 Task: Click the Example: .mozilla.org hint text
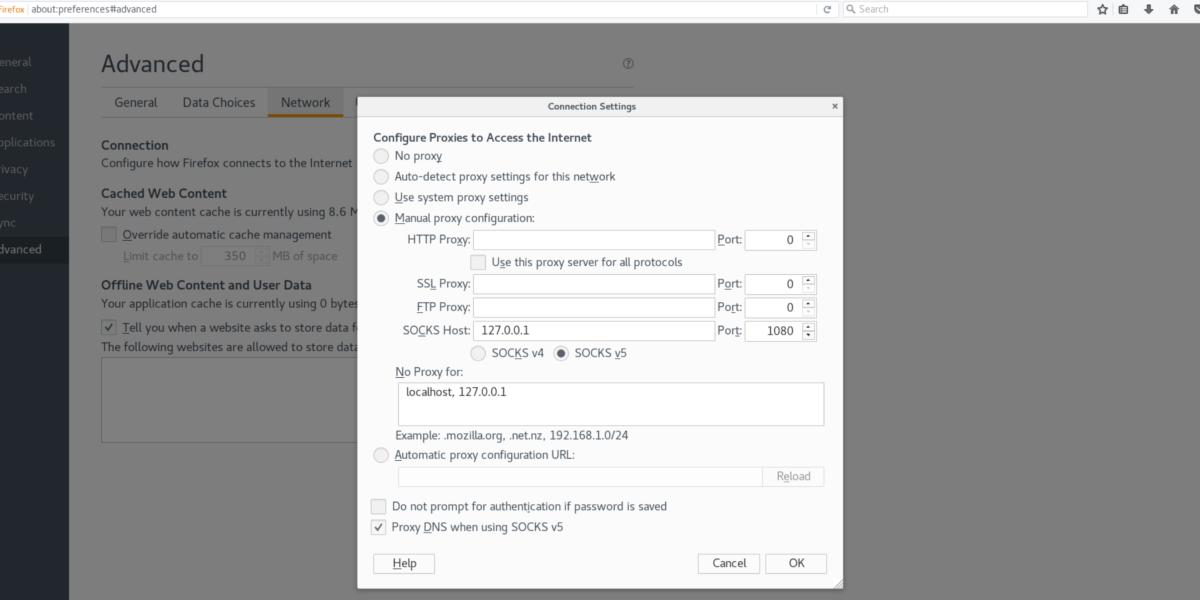pos(511,435)
